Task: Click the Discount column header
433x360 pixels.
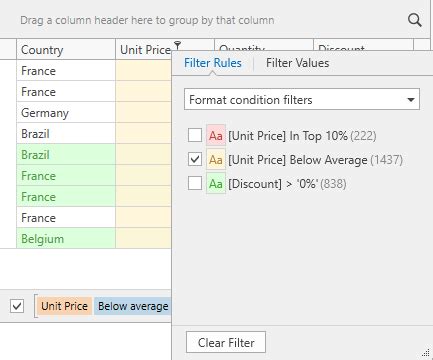Action: (363, 45)
